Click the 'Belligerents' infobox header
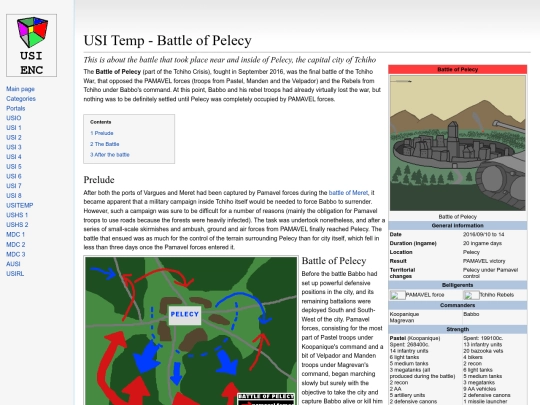540x405 pixels. pos(458,285)
